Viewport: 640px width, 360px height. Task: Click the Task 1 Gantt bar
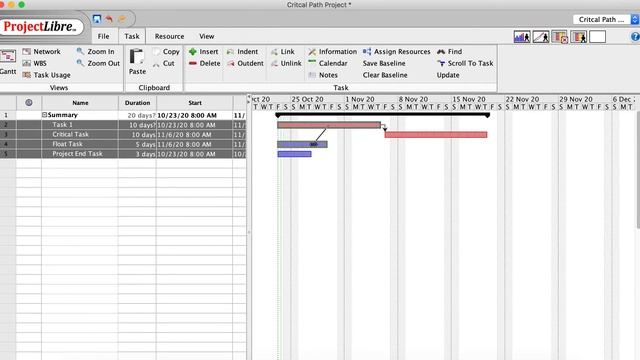coord(329,125)
